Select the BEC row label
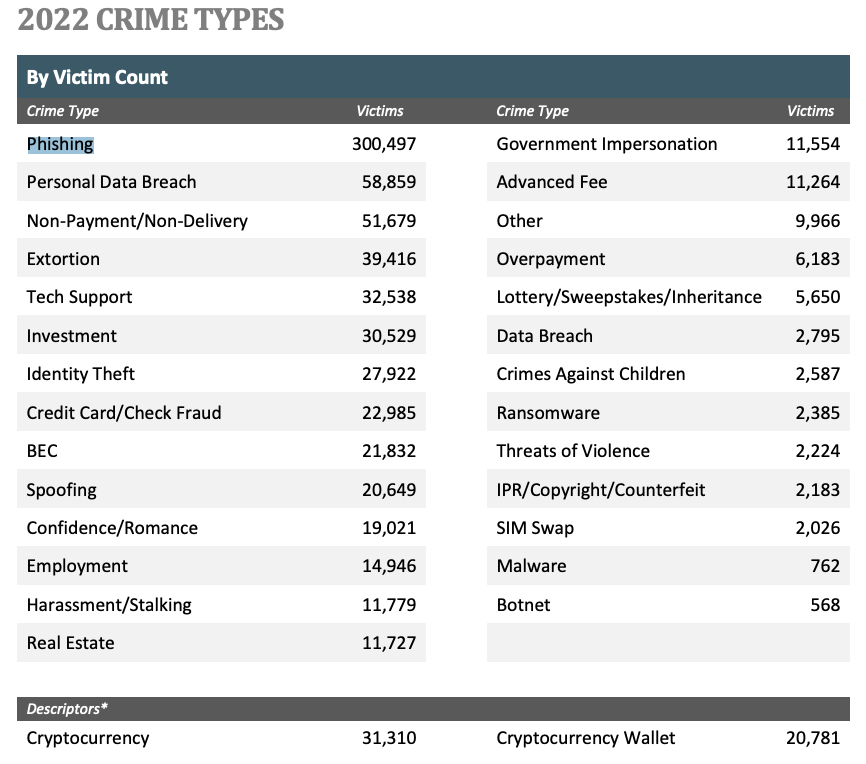Screen dimensions: 866x764 coord(42,451)
